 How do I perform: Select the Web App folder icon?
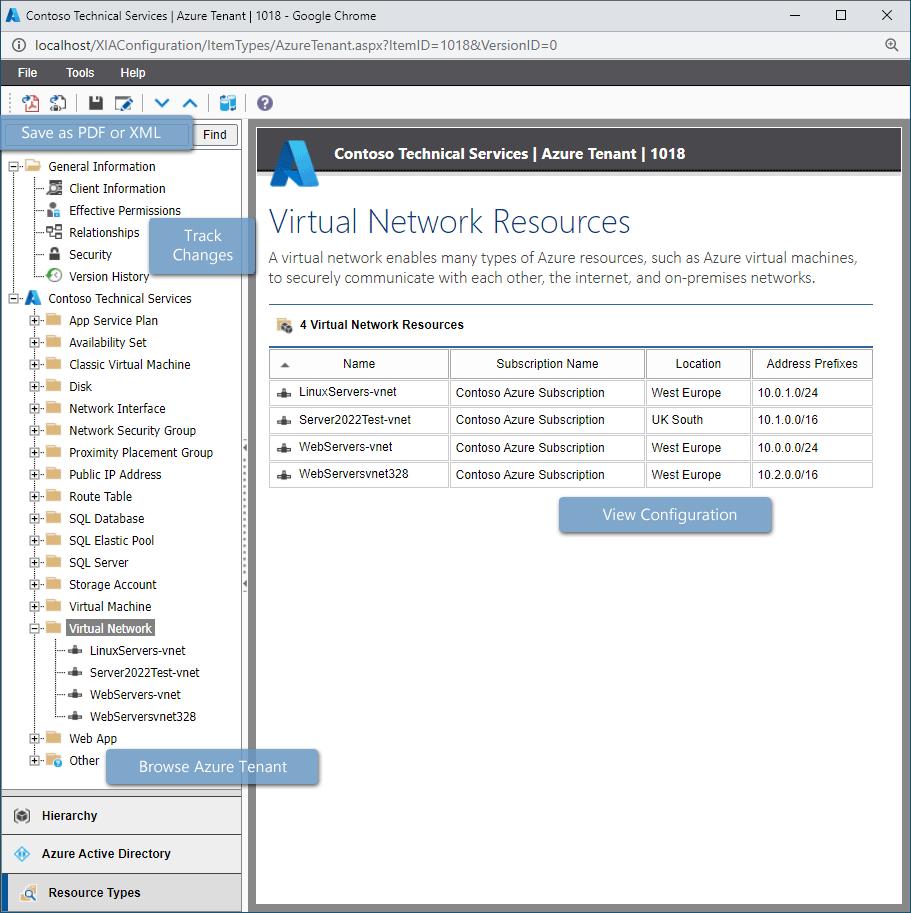[x=54, y=738]
